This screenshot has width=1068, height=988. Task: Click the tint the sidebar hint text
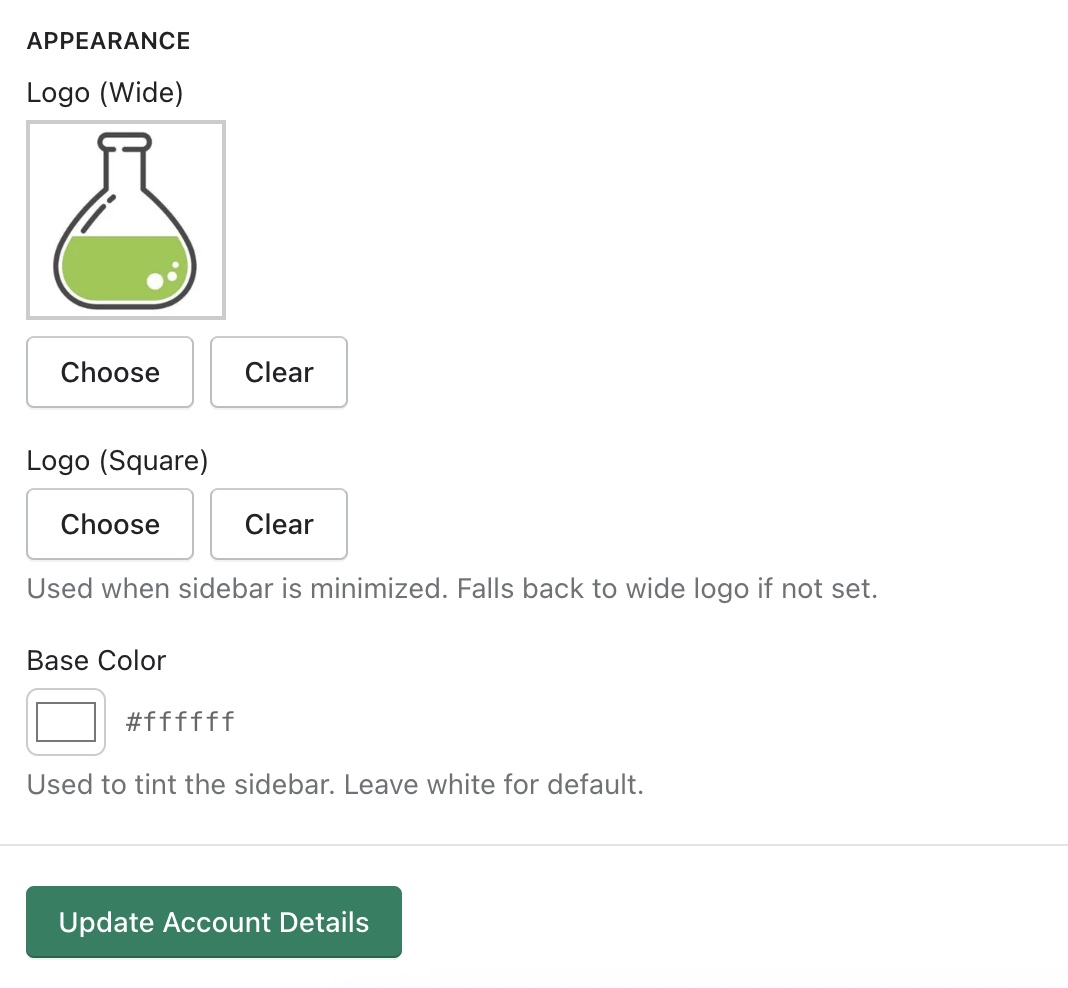tap(335, 784)
